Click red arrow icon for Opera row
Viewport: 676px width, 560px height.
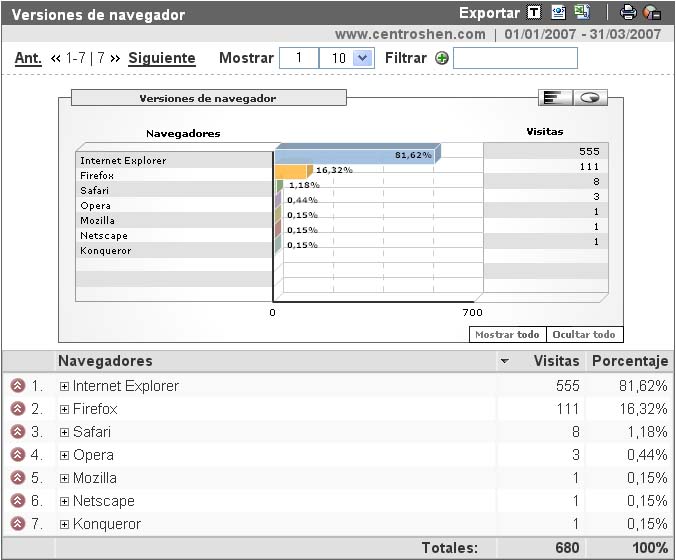point(18,454)
